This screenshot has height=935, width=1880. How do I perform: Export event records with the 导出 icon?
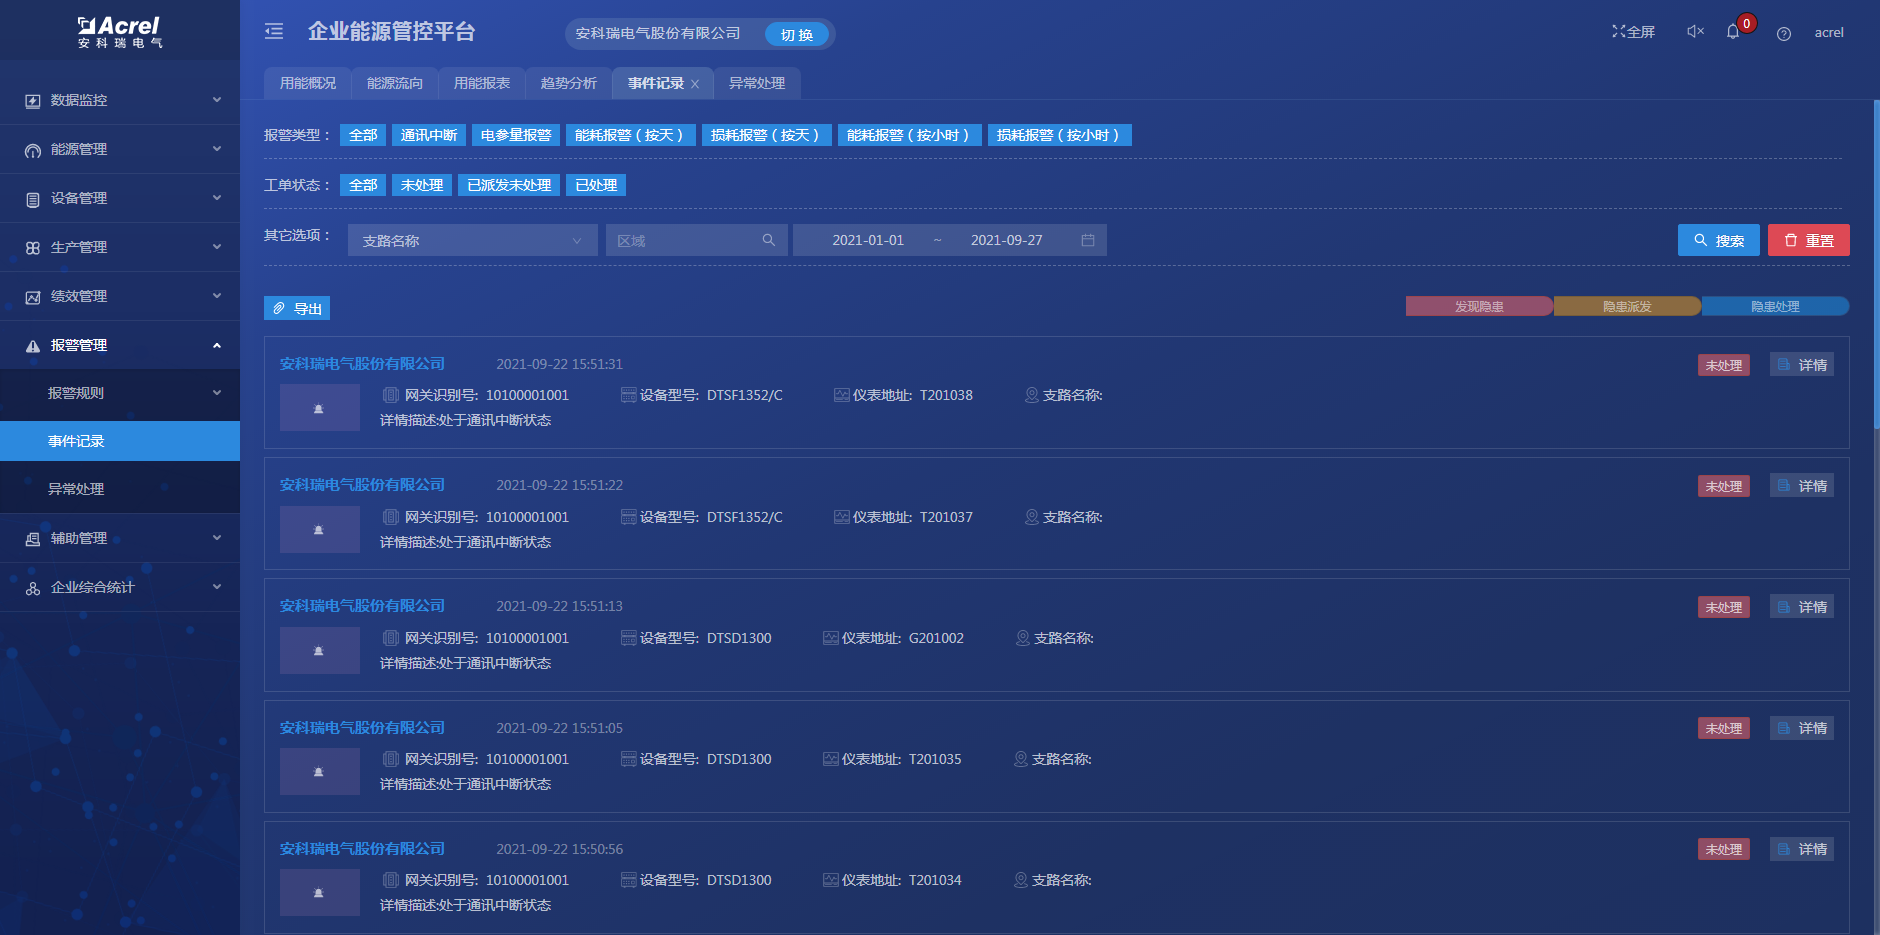296,308
